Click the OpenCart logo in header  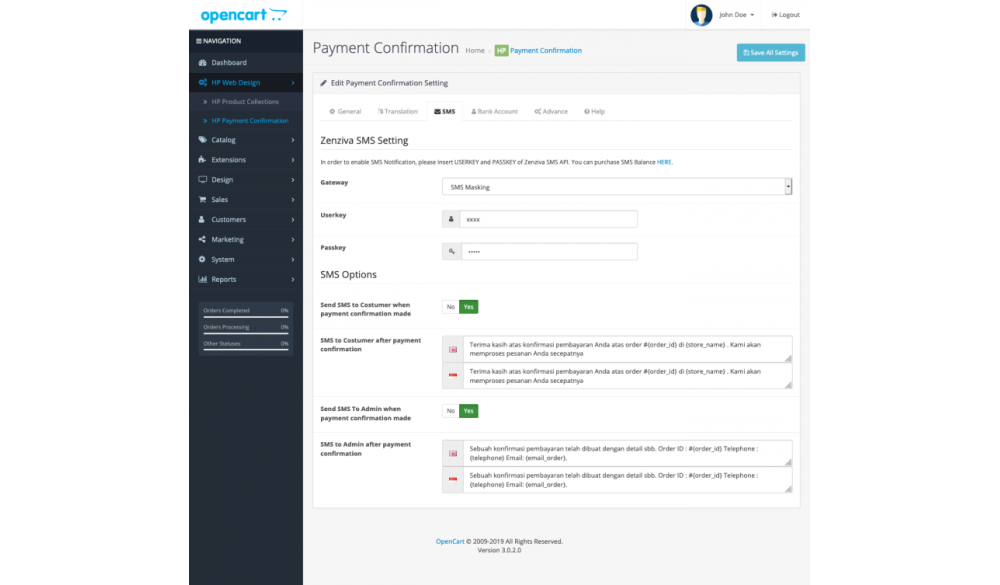point(243,15)
